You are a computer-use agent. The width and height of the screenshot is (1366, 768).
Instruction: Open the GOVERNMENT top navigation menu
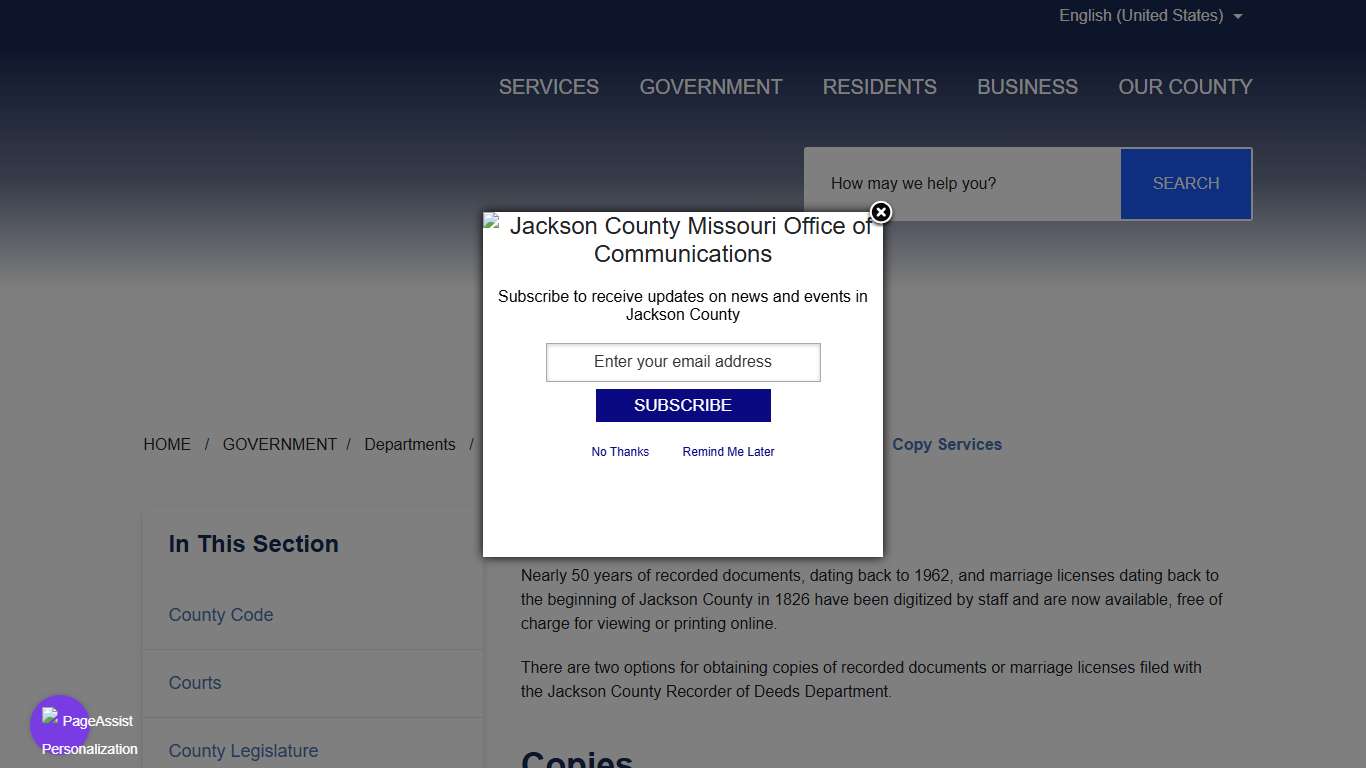pyautogui.click(x=710, y=87)
